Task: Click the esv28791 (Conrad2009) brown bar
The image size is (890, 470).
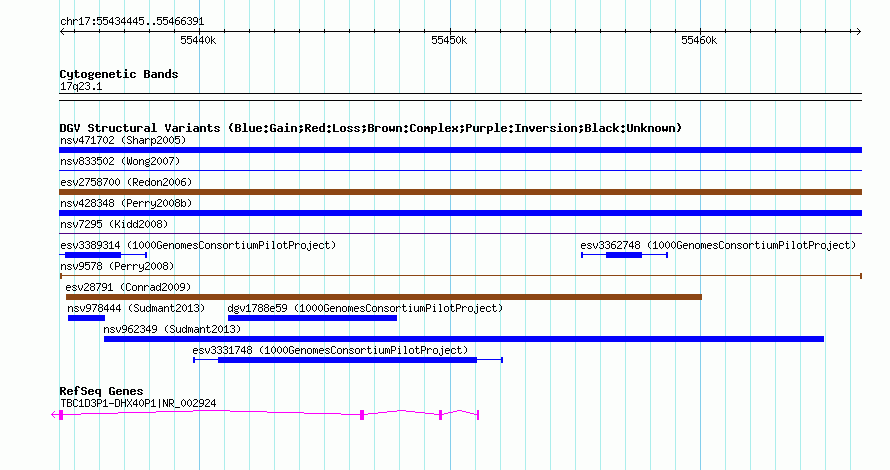Action: [x=384, y=297]
